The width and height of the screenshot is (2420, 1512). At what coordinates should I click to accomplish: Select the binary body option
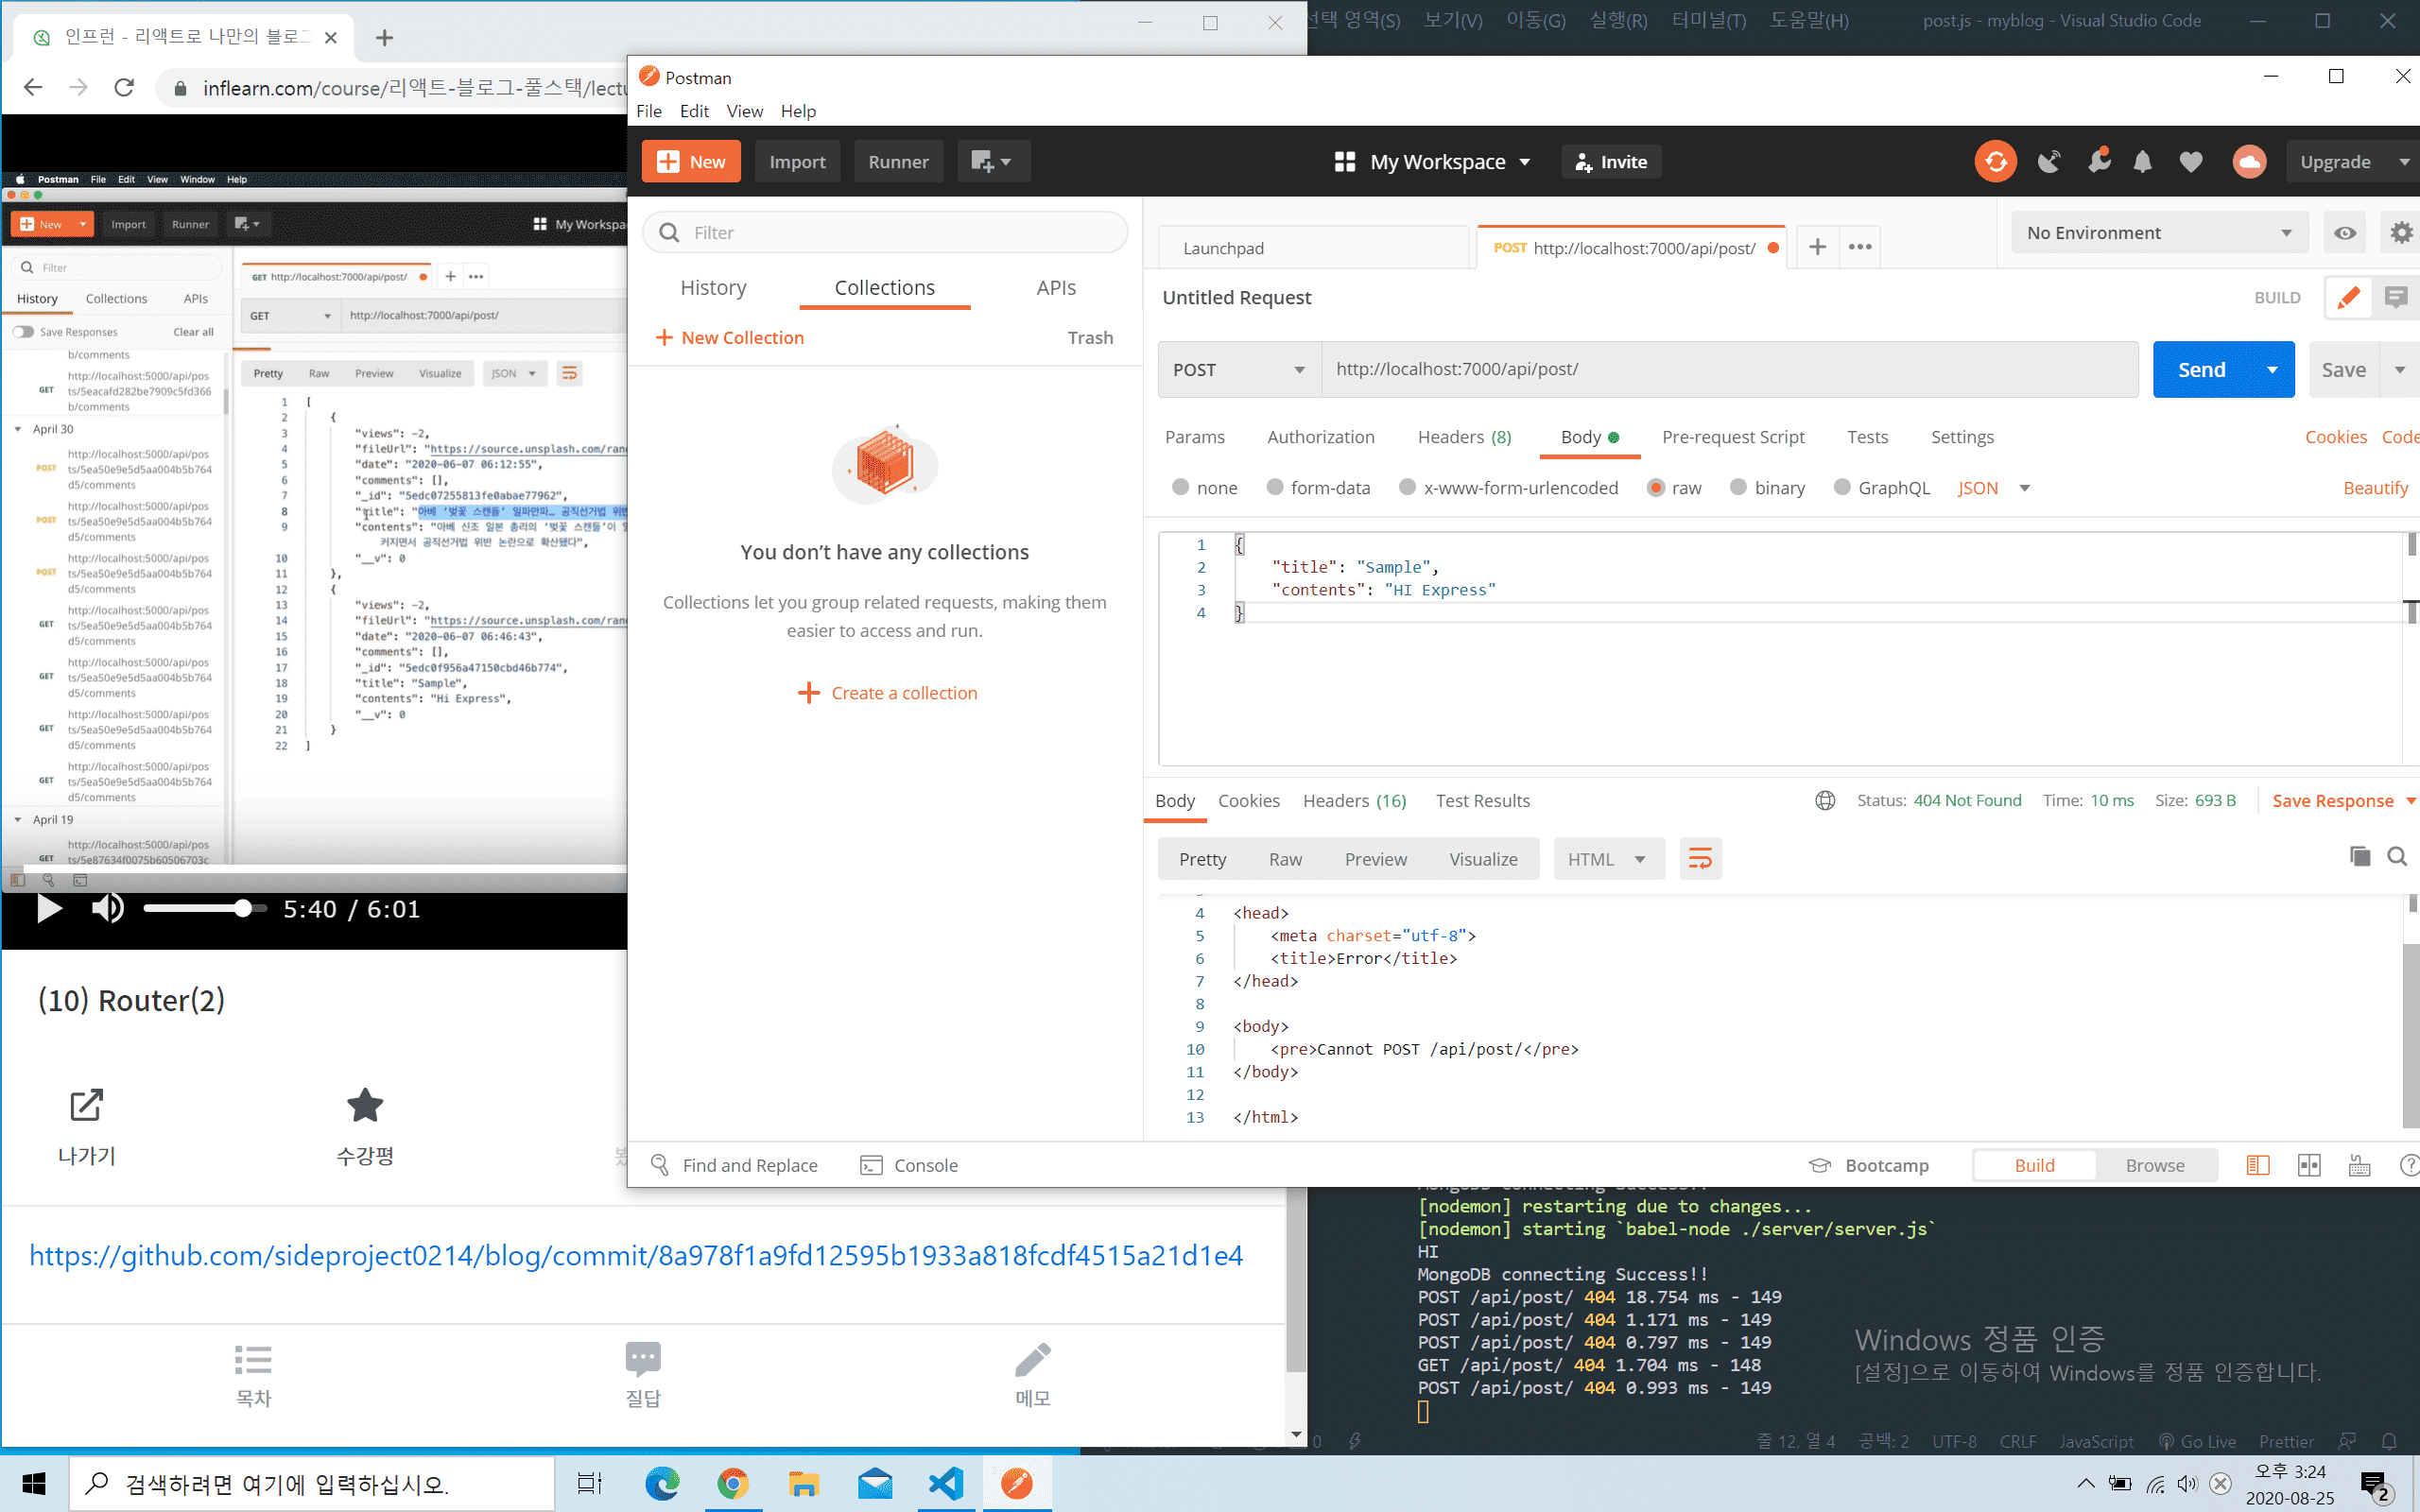1739,488
